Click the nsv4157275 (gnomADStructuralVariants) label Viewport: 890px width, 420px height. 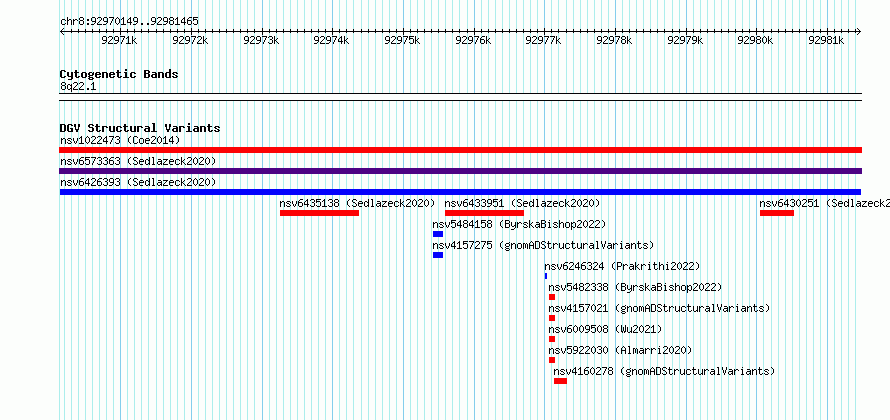543,245
